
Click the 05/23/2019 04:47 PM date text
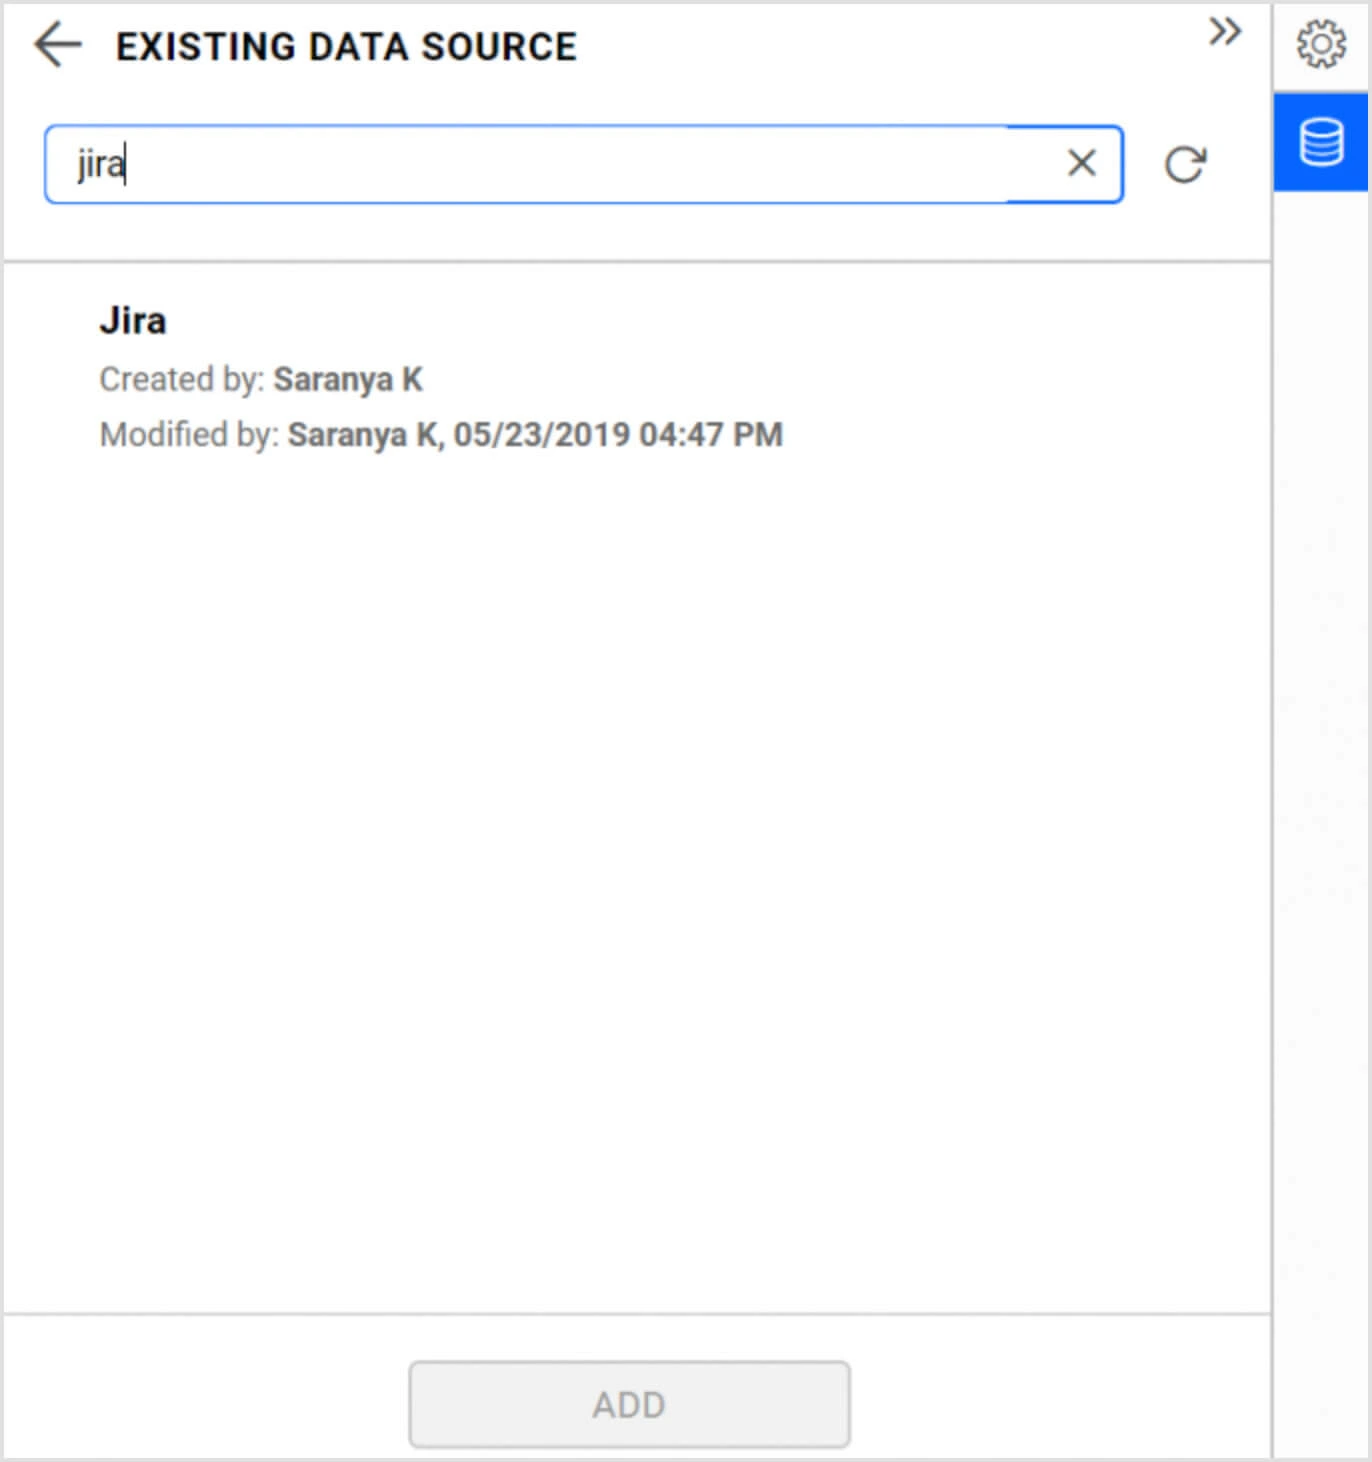tap(618, 435)
